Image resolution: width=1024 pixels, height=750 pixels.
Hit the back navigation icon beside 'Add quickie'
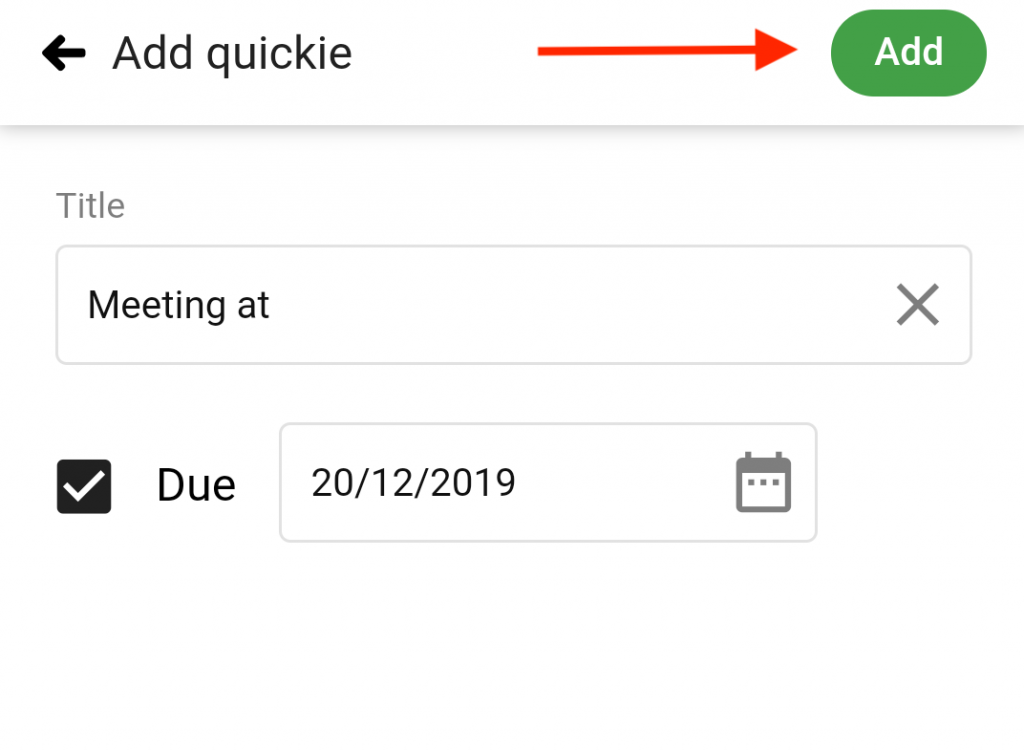pos(63,53)
